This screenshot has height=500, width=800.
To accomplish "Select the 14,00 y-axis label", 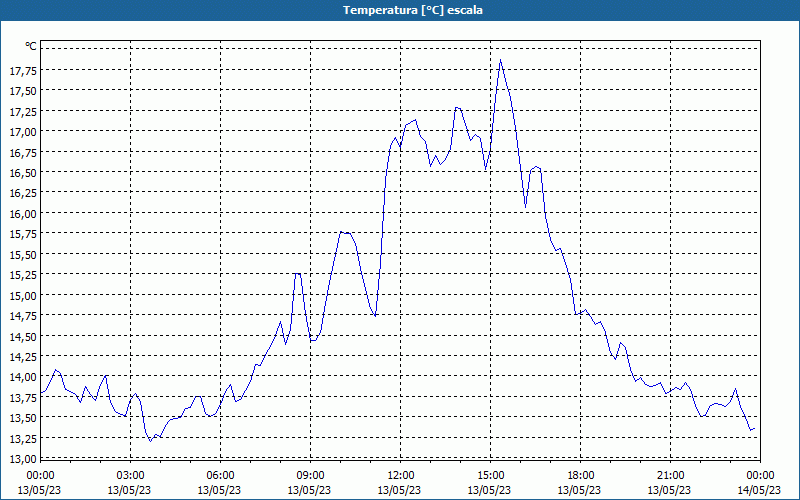I will [23, 378].
